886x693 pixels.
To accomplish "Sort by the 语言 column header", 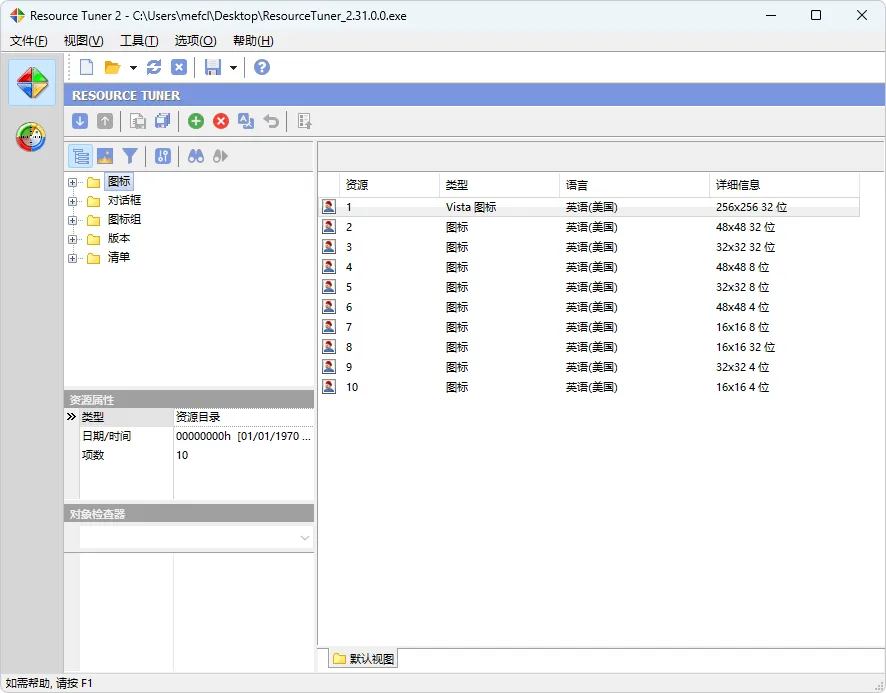I will (634, 185).
